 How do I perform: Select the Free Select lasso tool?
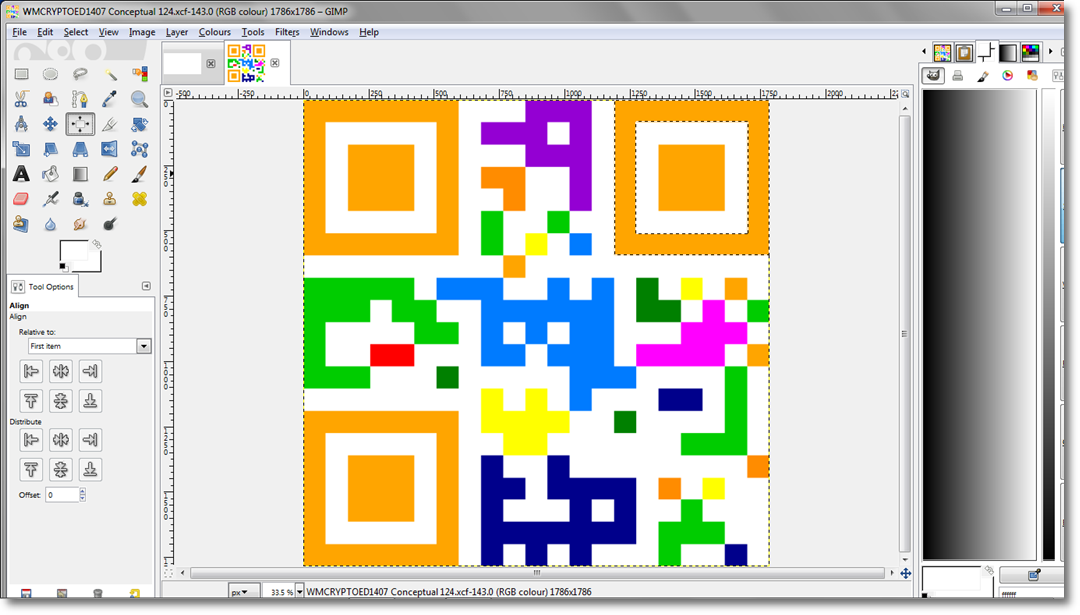click(80, 74)
